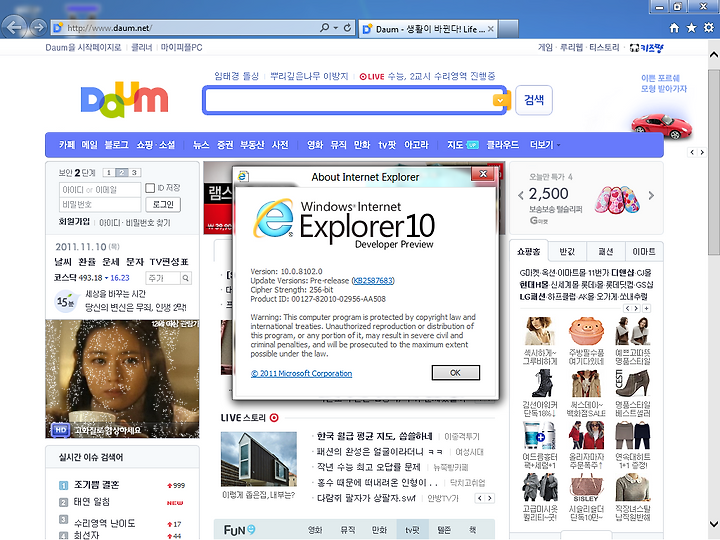Switch to the 이마트 tab

pos(644,252)
